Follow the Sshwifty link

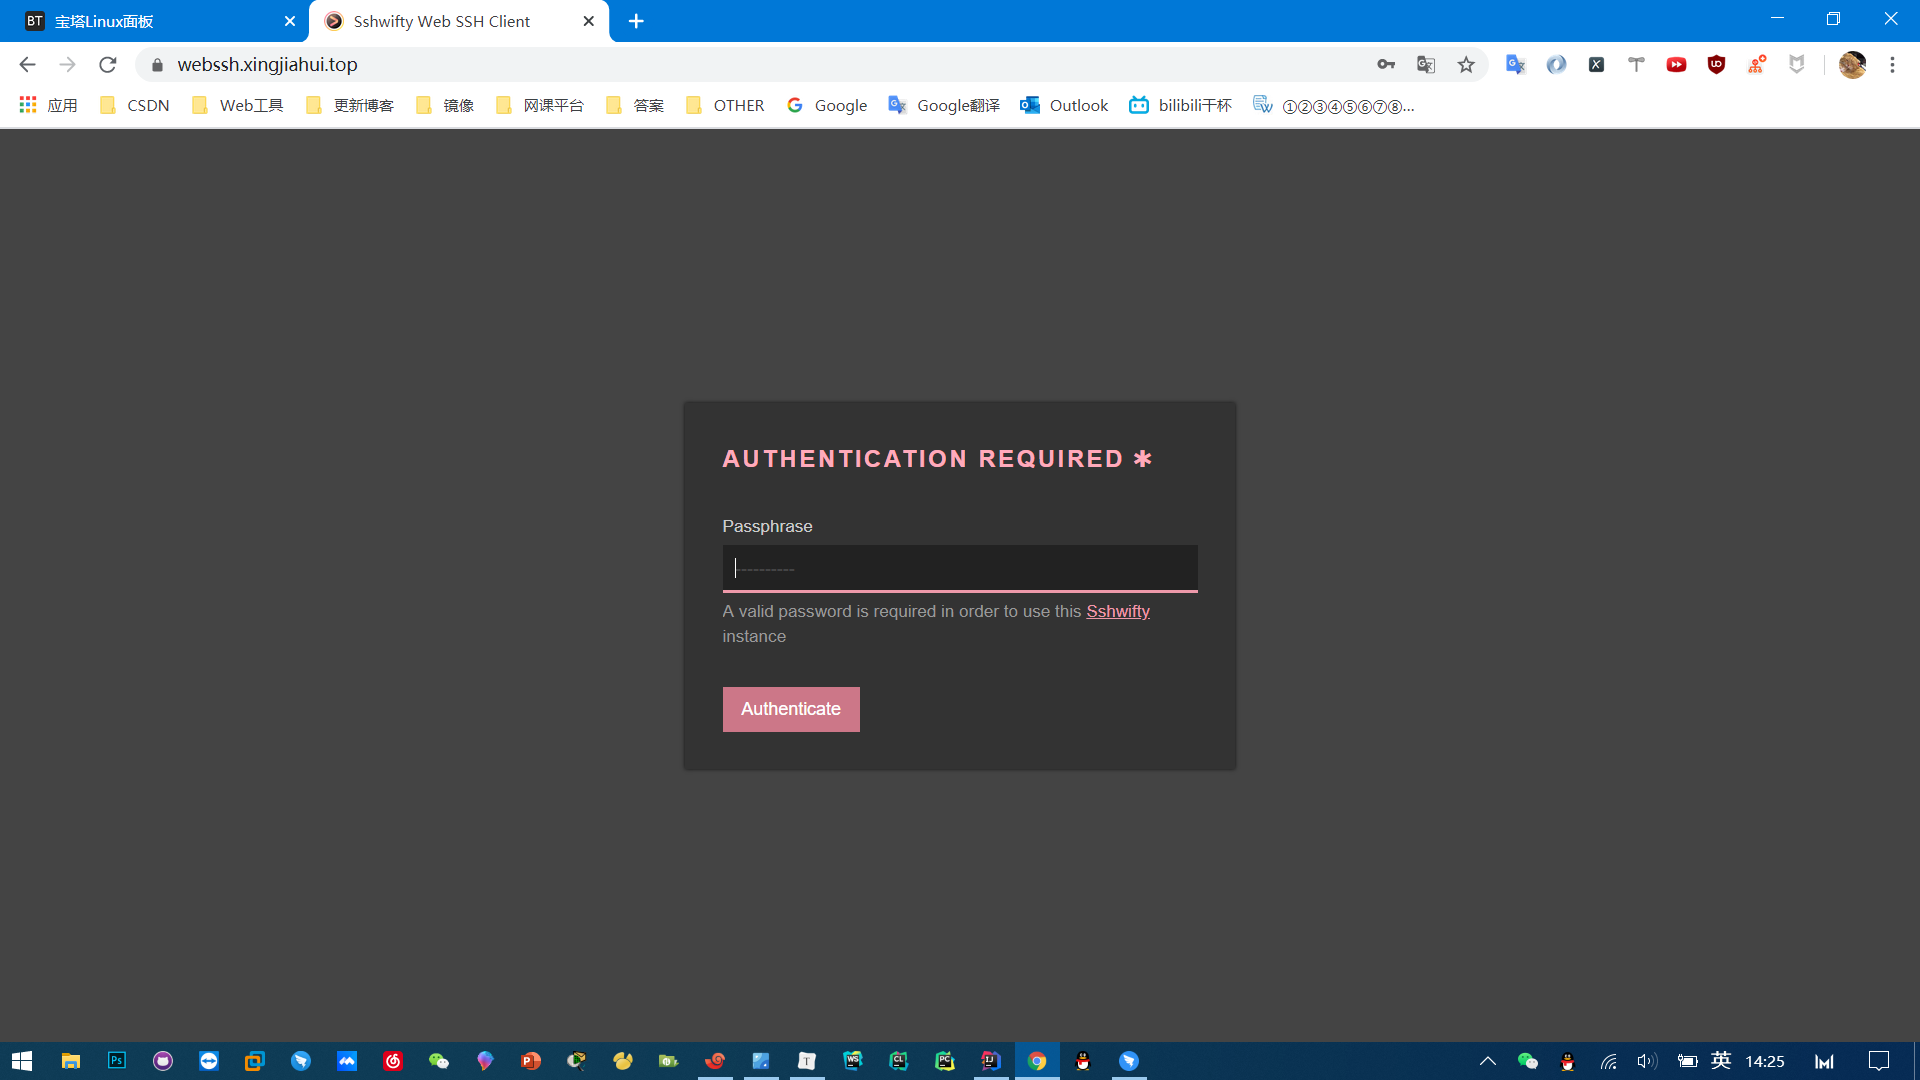tap(1117, 611)
